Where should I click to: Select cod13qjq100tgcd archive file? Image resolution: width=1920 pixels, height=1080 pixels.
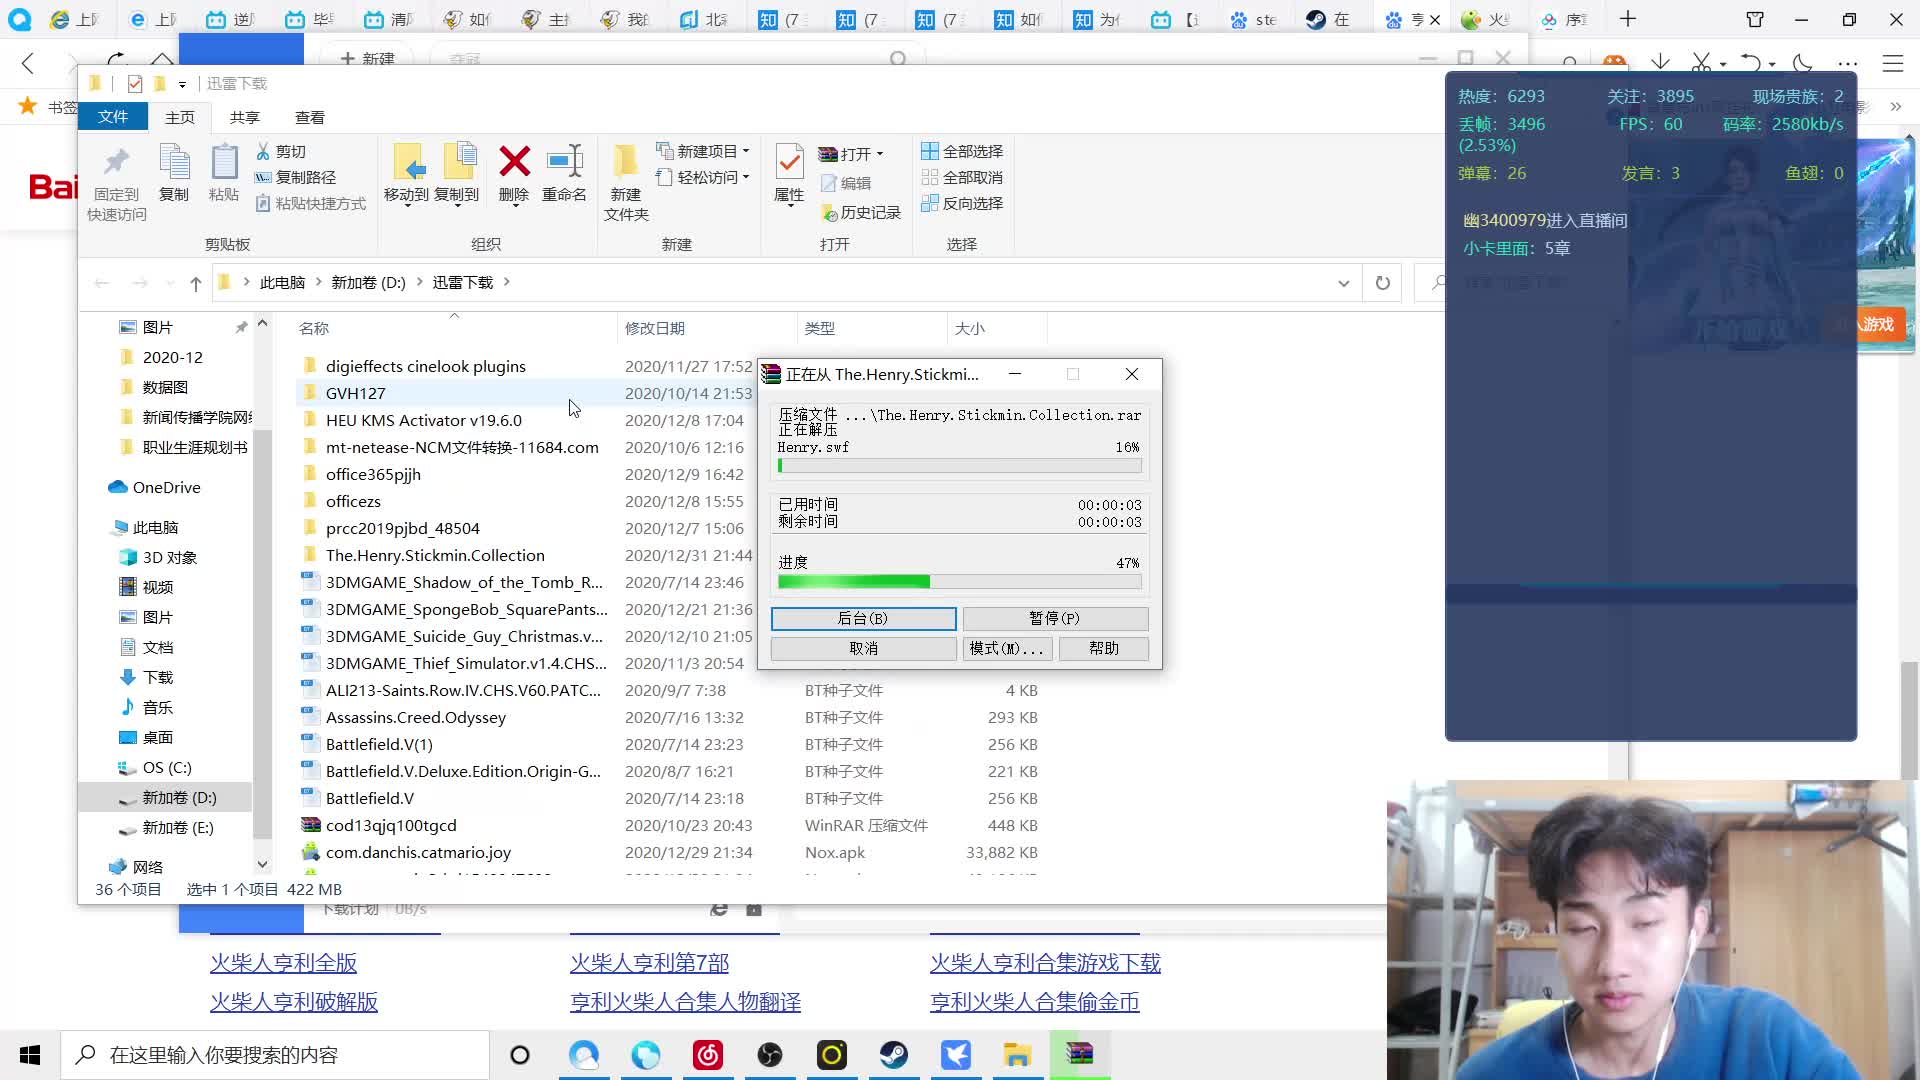click(x=391, y=826)
